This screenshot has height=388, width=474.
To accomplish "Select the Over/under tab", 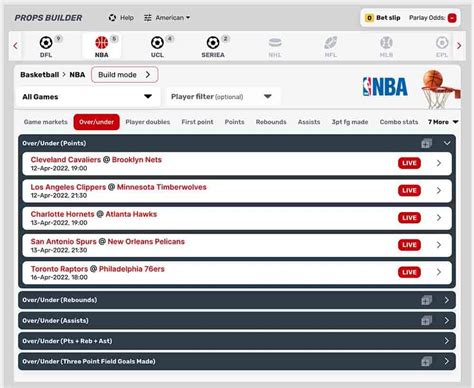I will 97,122.
